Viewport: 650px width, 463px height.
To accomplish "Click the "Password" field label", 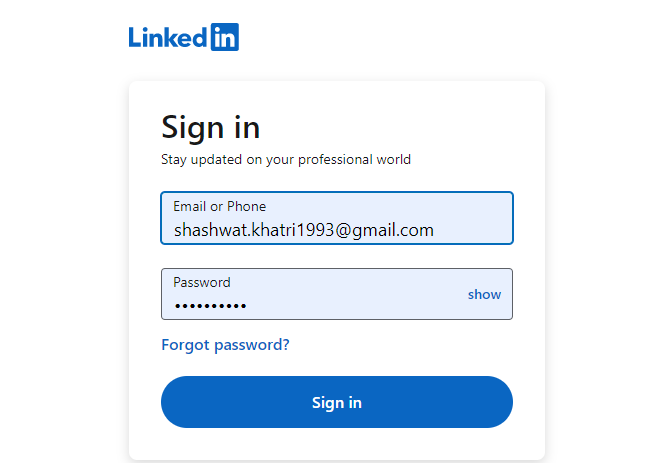I will click(x=201, y=282).
